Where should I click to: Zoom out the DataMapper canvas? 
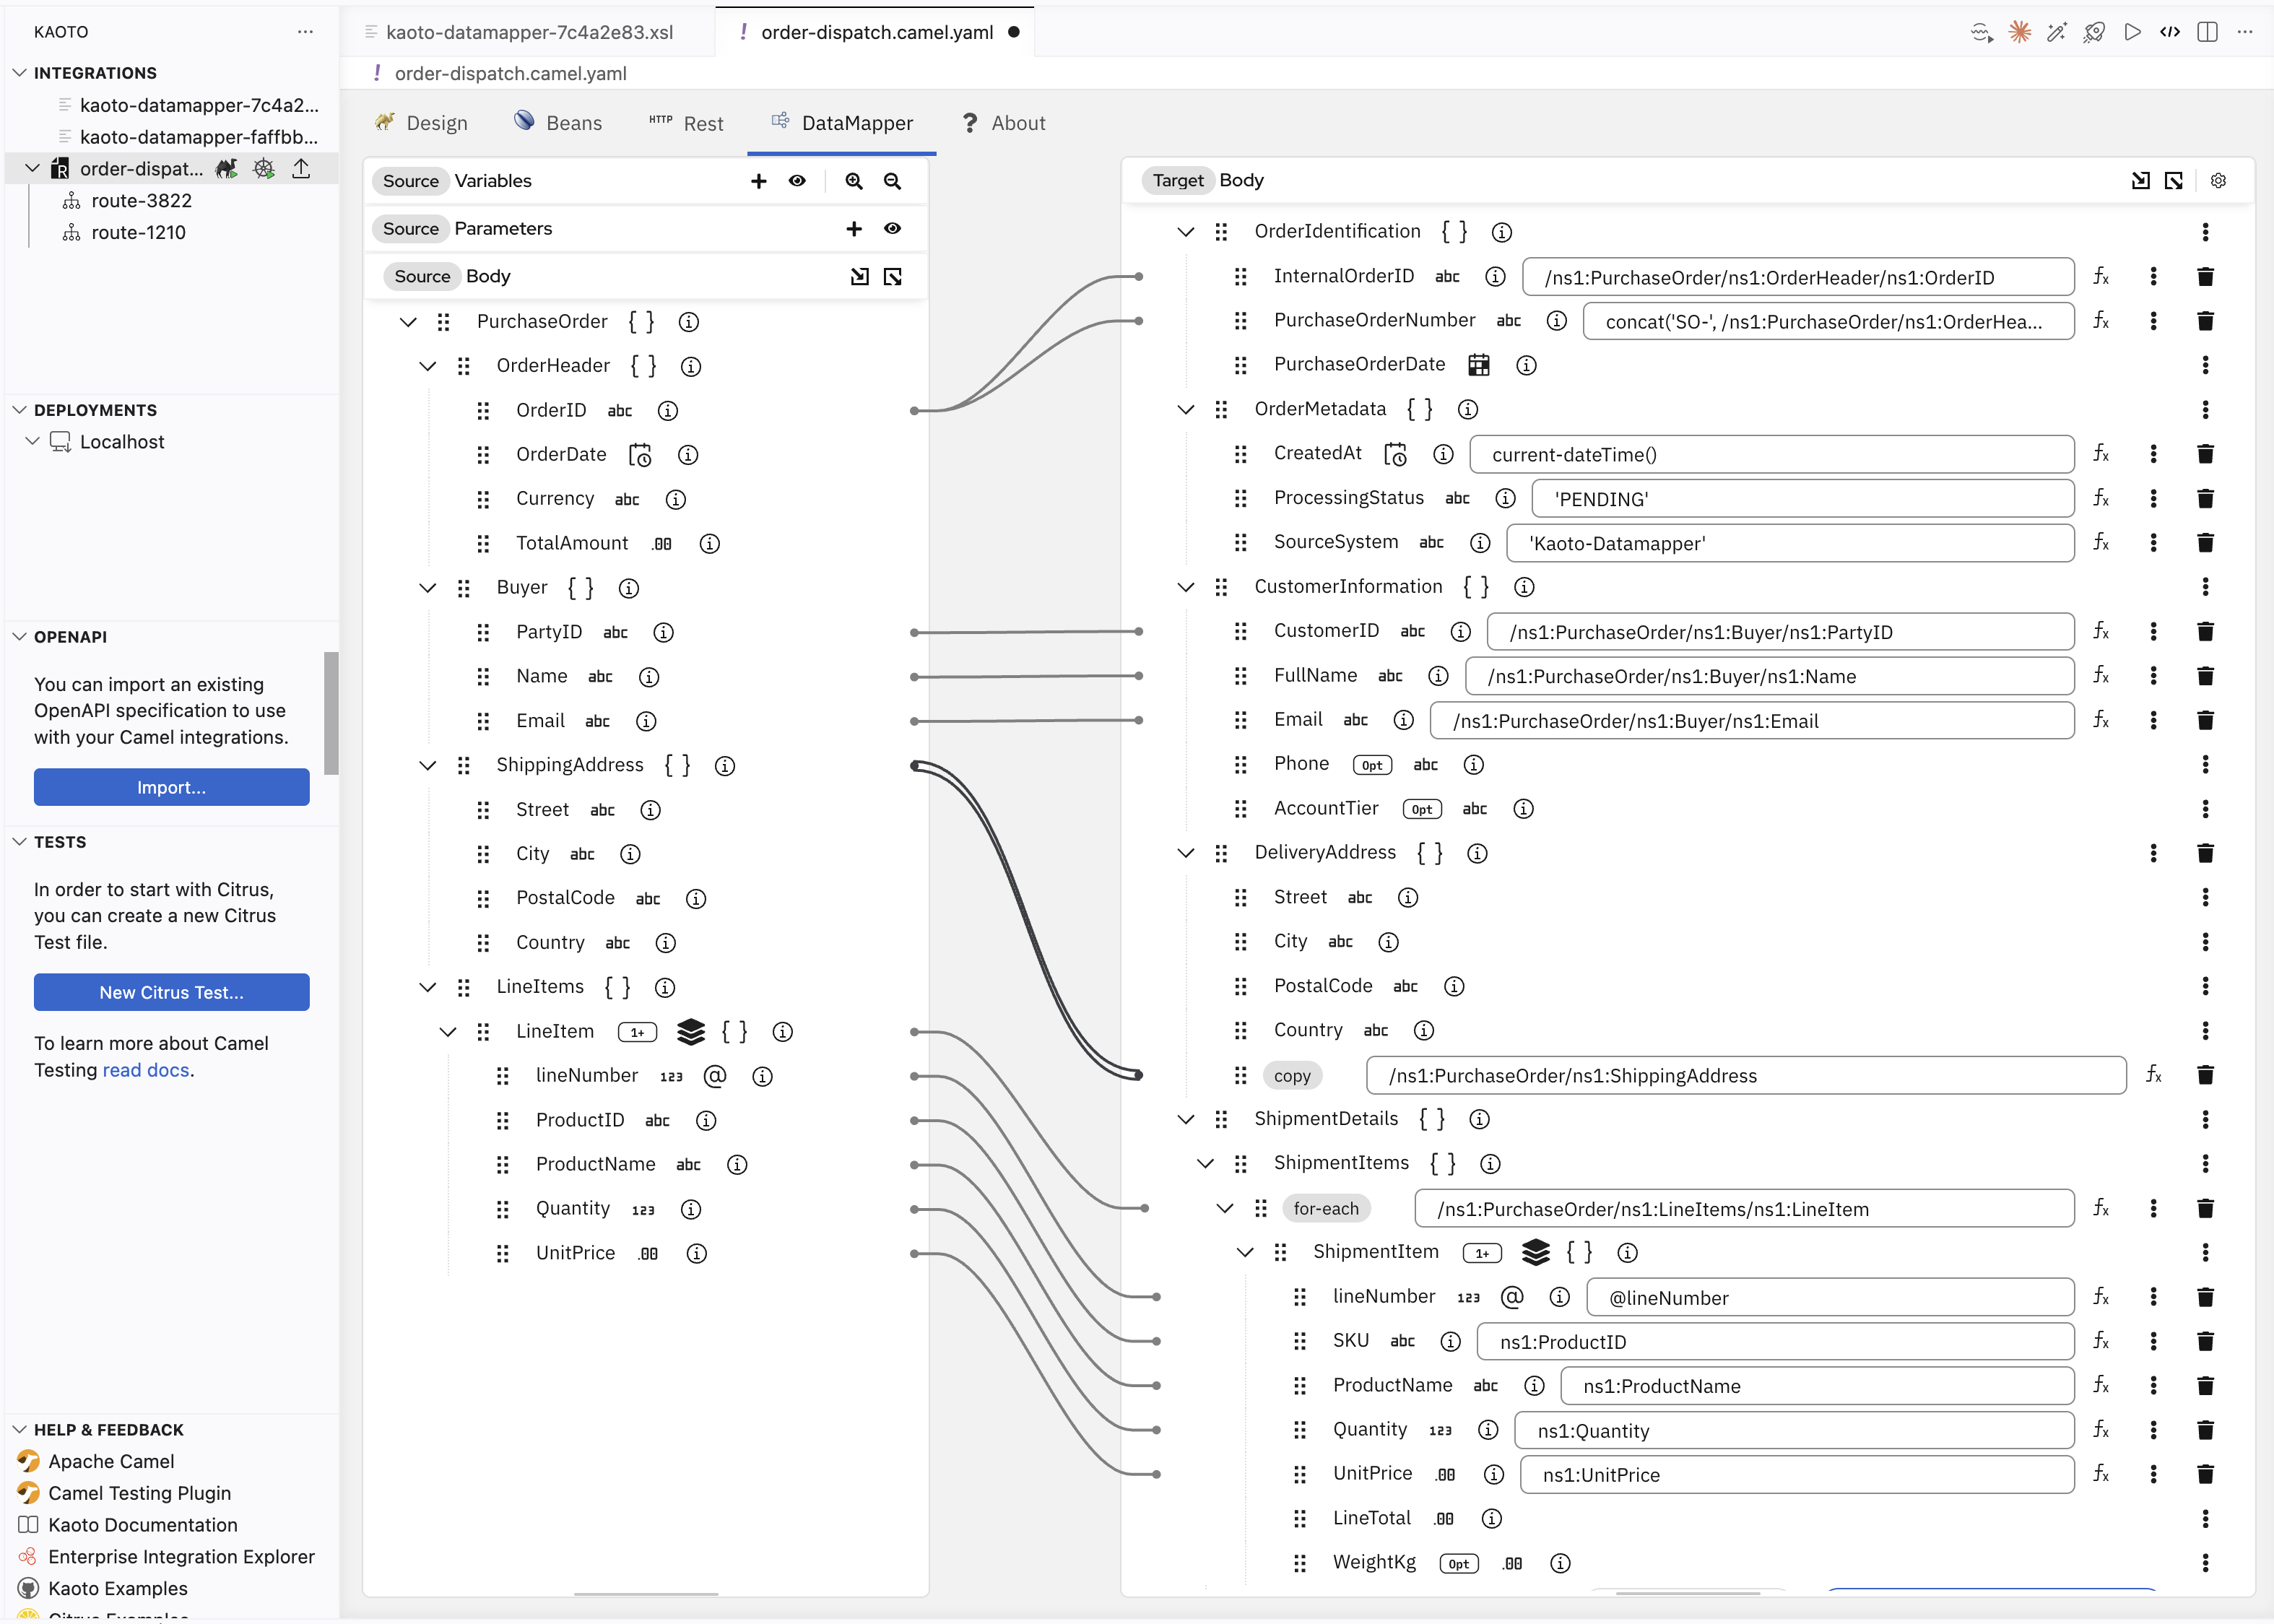pos(892,181)
